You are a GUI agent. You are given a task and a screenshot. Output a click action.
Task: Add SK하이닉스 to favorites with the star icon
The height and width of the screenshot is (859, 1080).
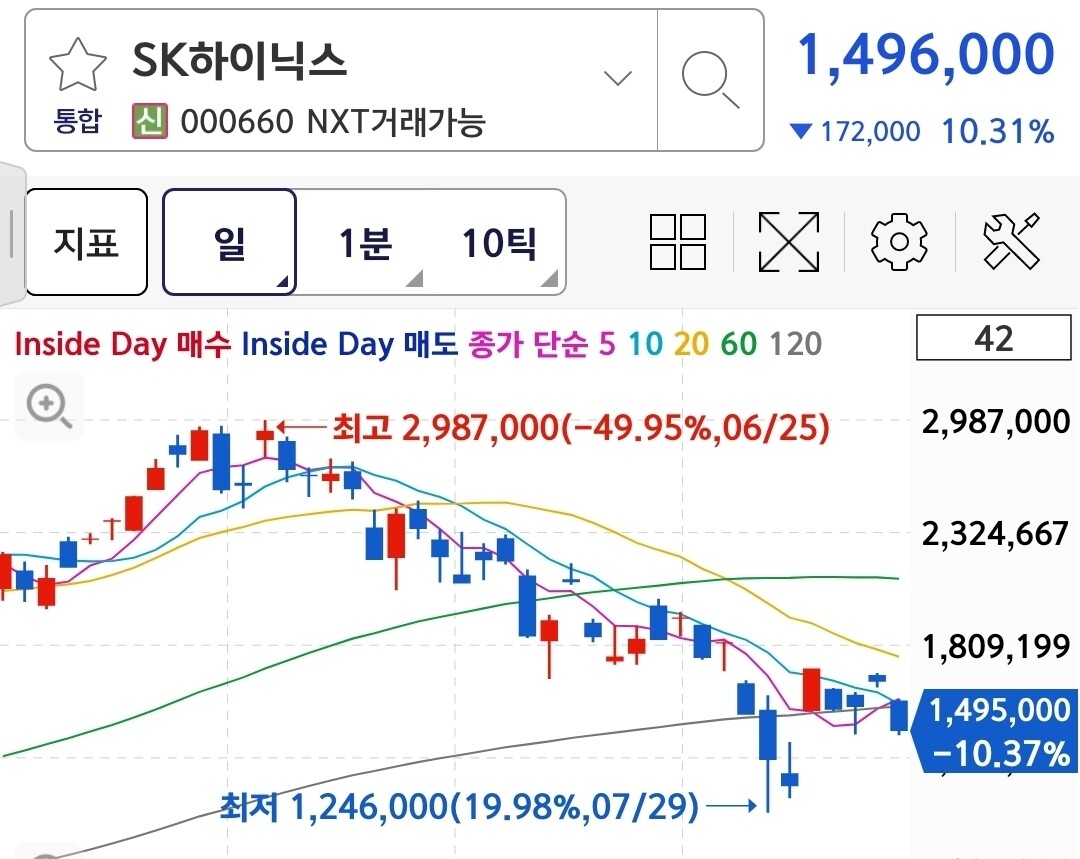click(x=78, y=65)
